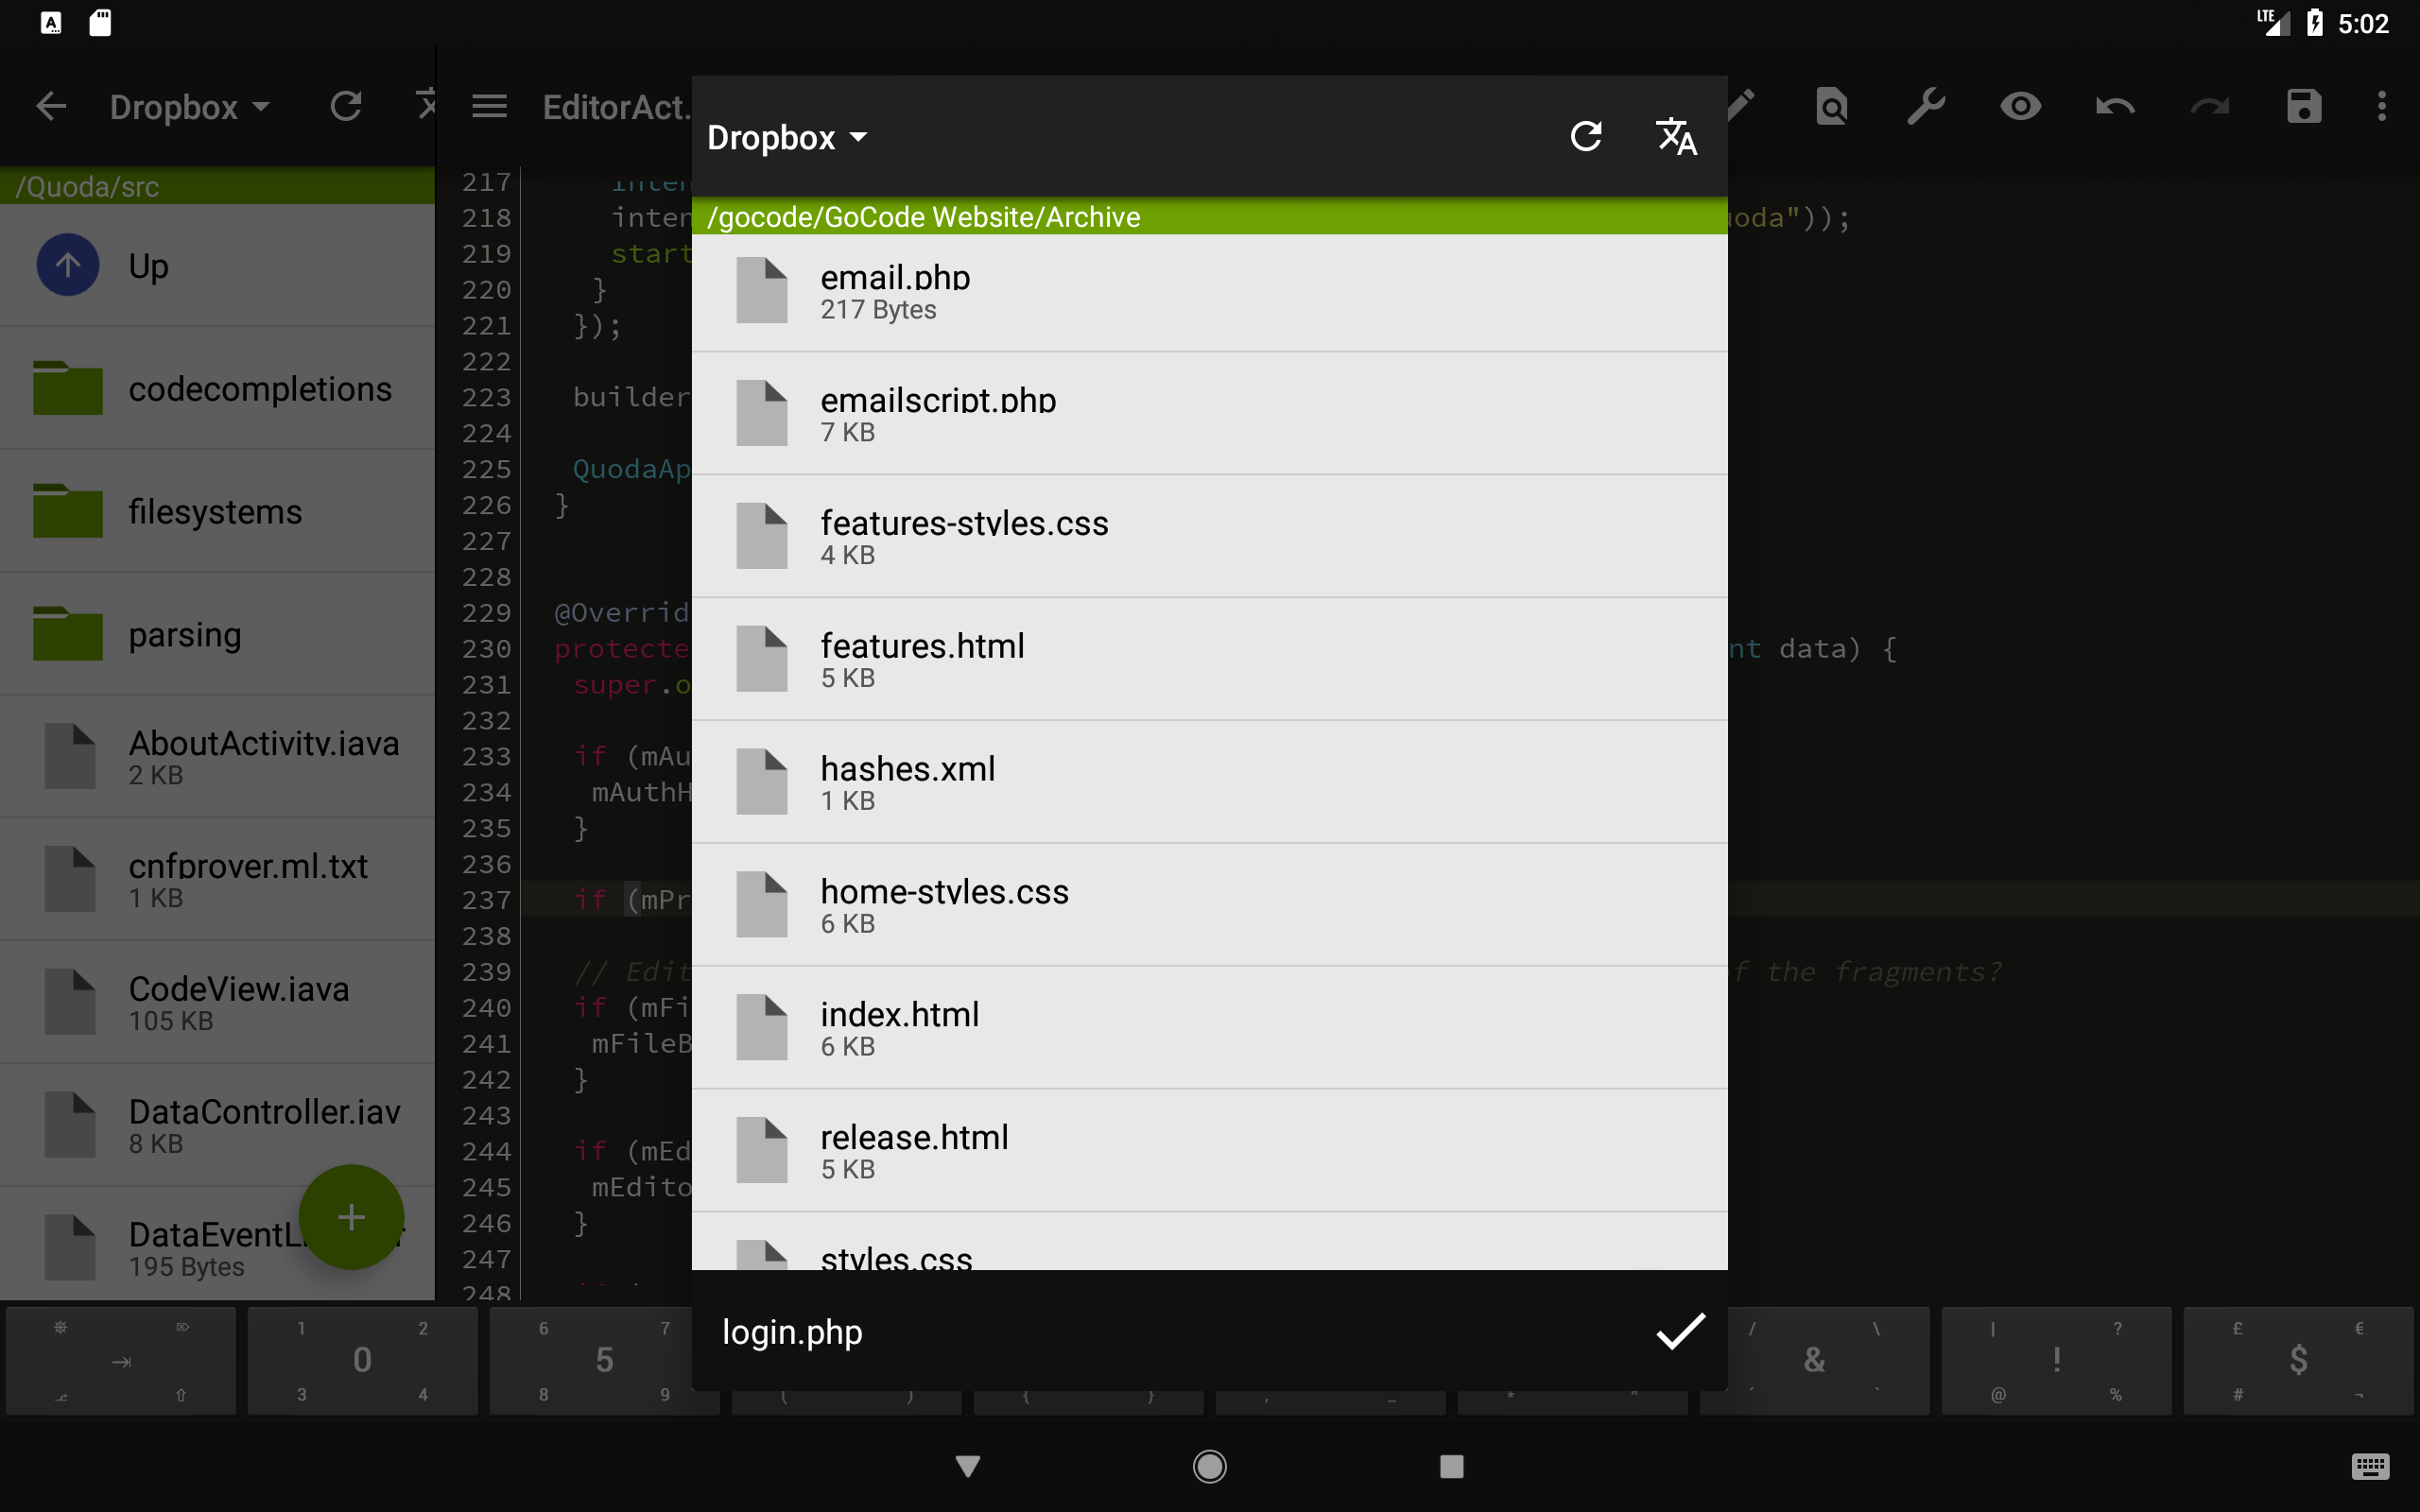Go Up one folder in sidebar
2420x1512 pixels.
click(217, 266)
